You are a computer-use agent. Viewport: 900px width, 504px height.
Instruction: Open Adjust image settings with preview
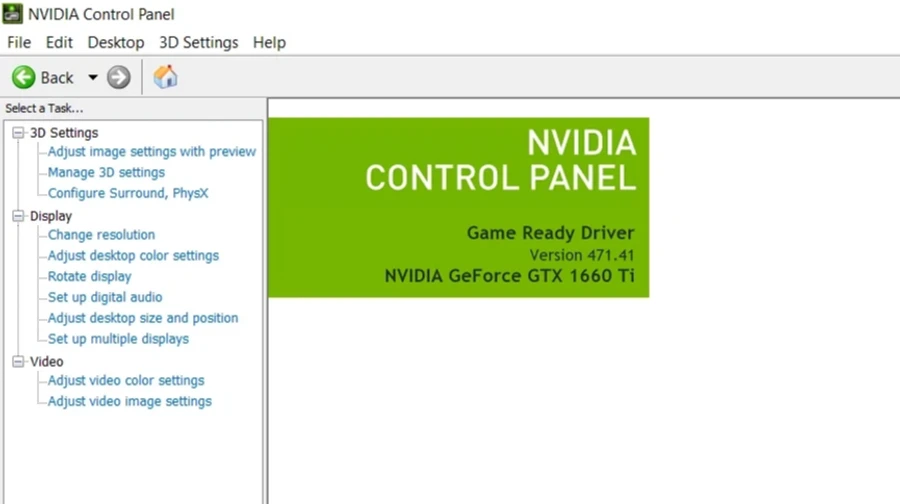(x=152, y=152)
